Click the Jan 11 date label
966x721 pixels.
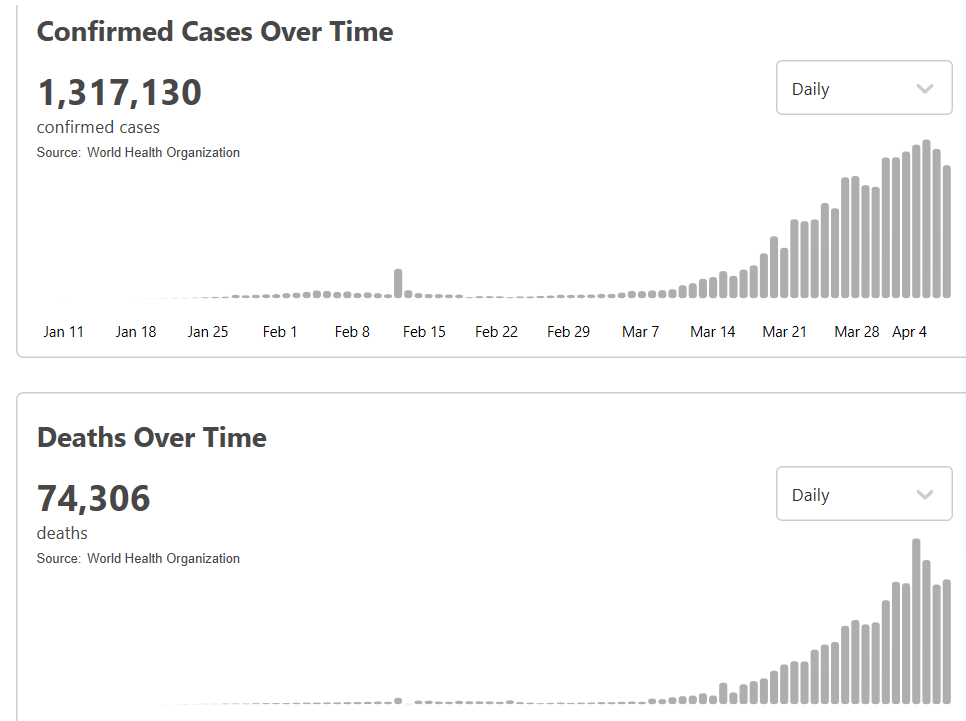coord(64,332)
